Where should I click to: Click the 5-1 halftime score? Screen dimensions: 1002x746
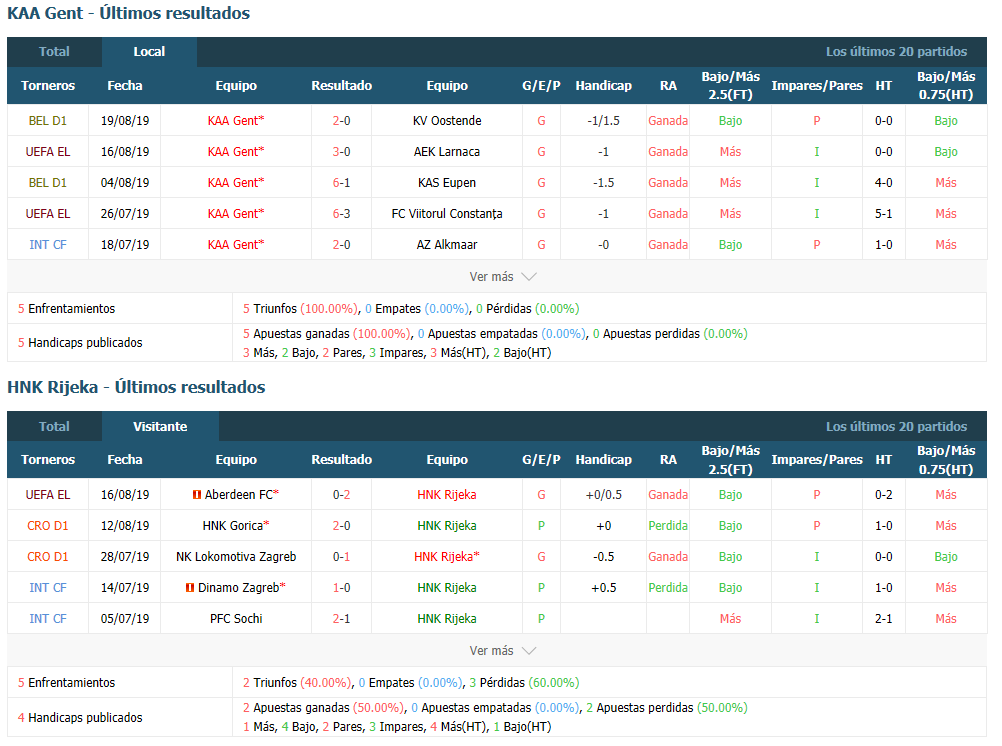coord(884,214)
